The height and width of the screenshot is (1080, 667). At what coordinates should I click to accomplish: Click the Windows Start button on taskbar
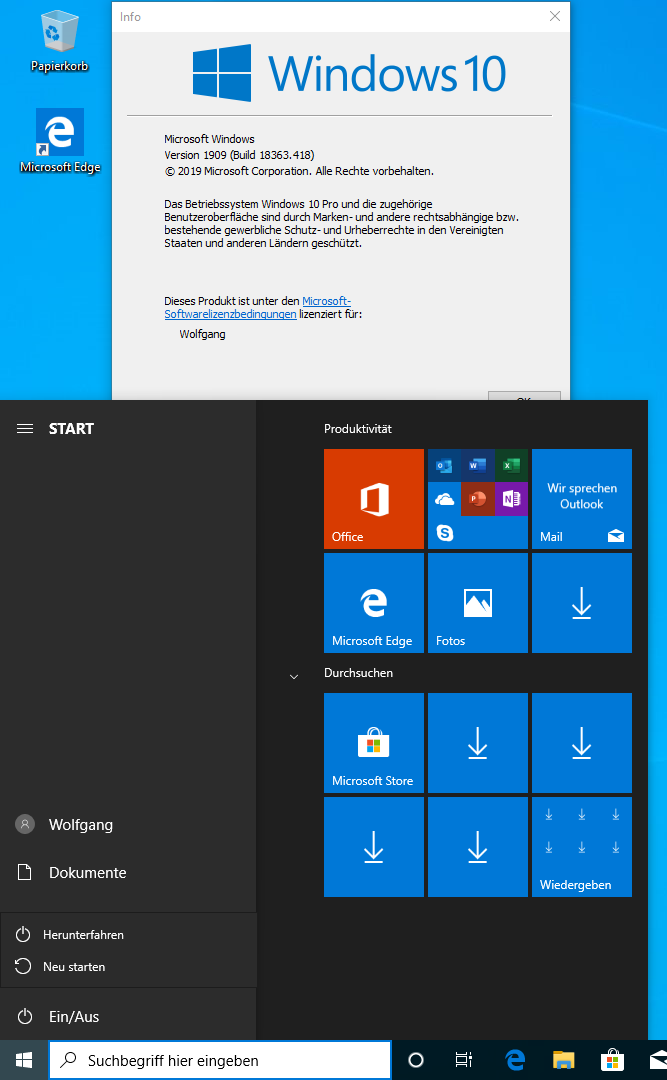[24, 1060]
